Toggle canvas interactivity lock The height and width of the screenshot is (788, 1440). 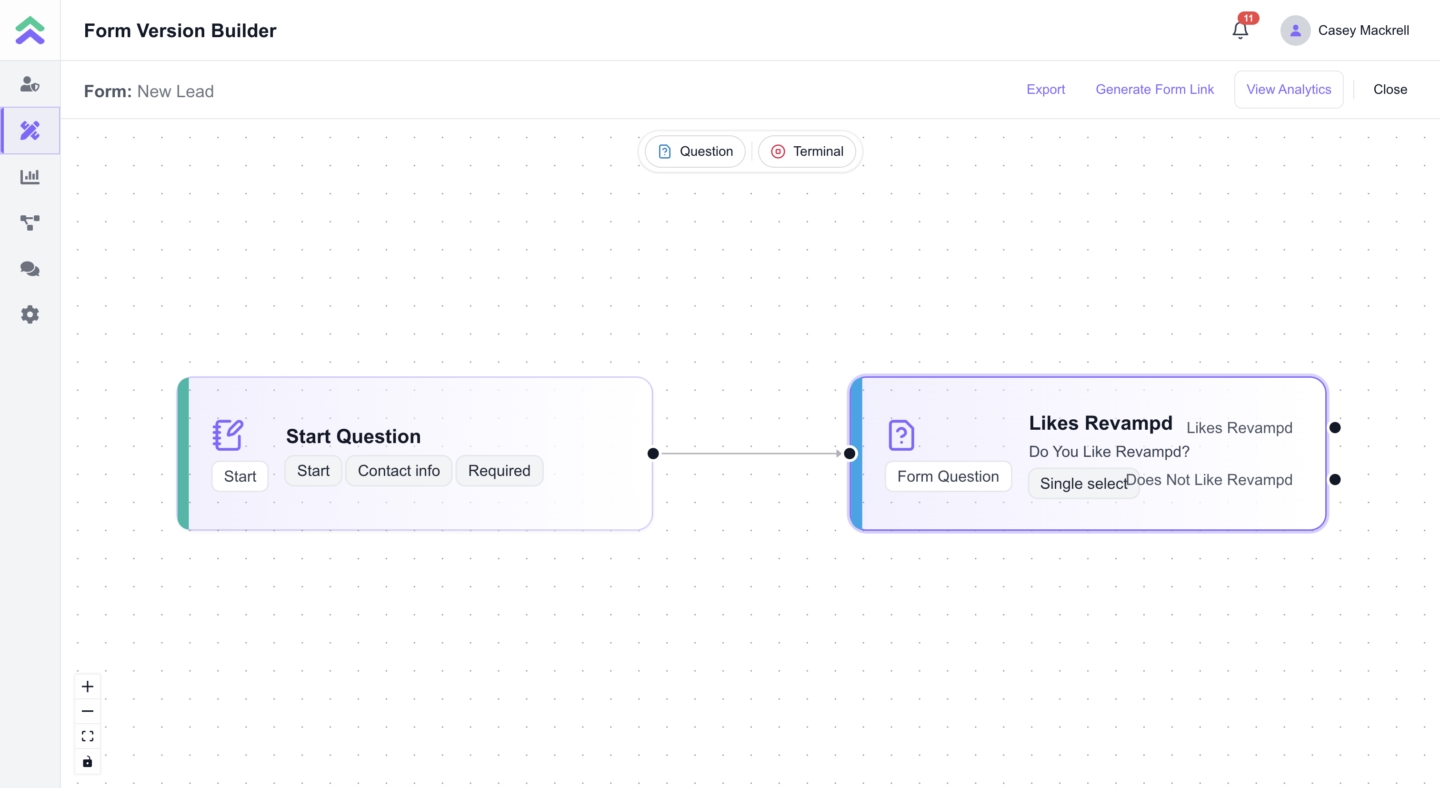tap(88, 762)
